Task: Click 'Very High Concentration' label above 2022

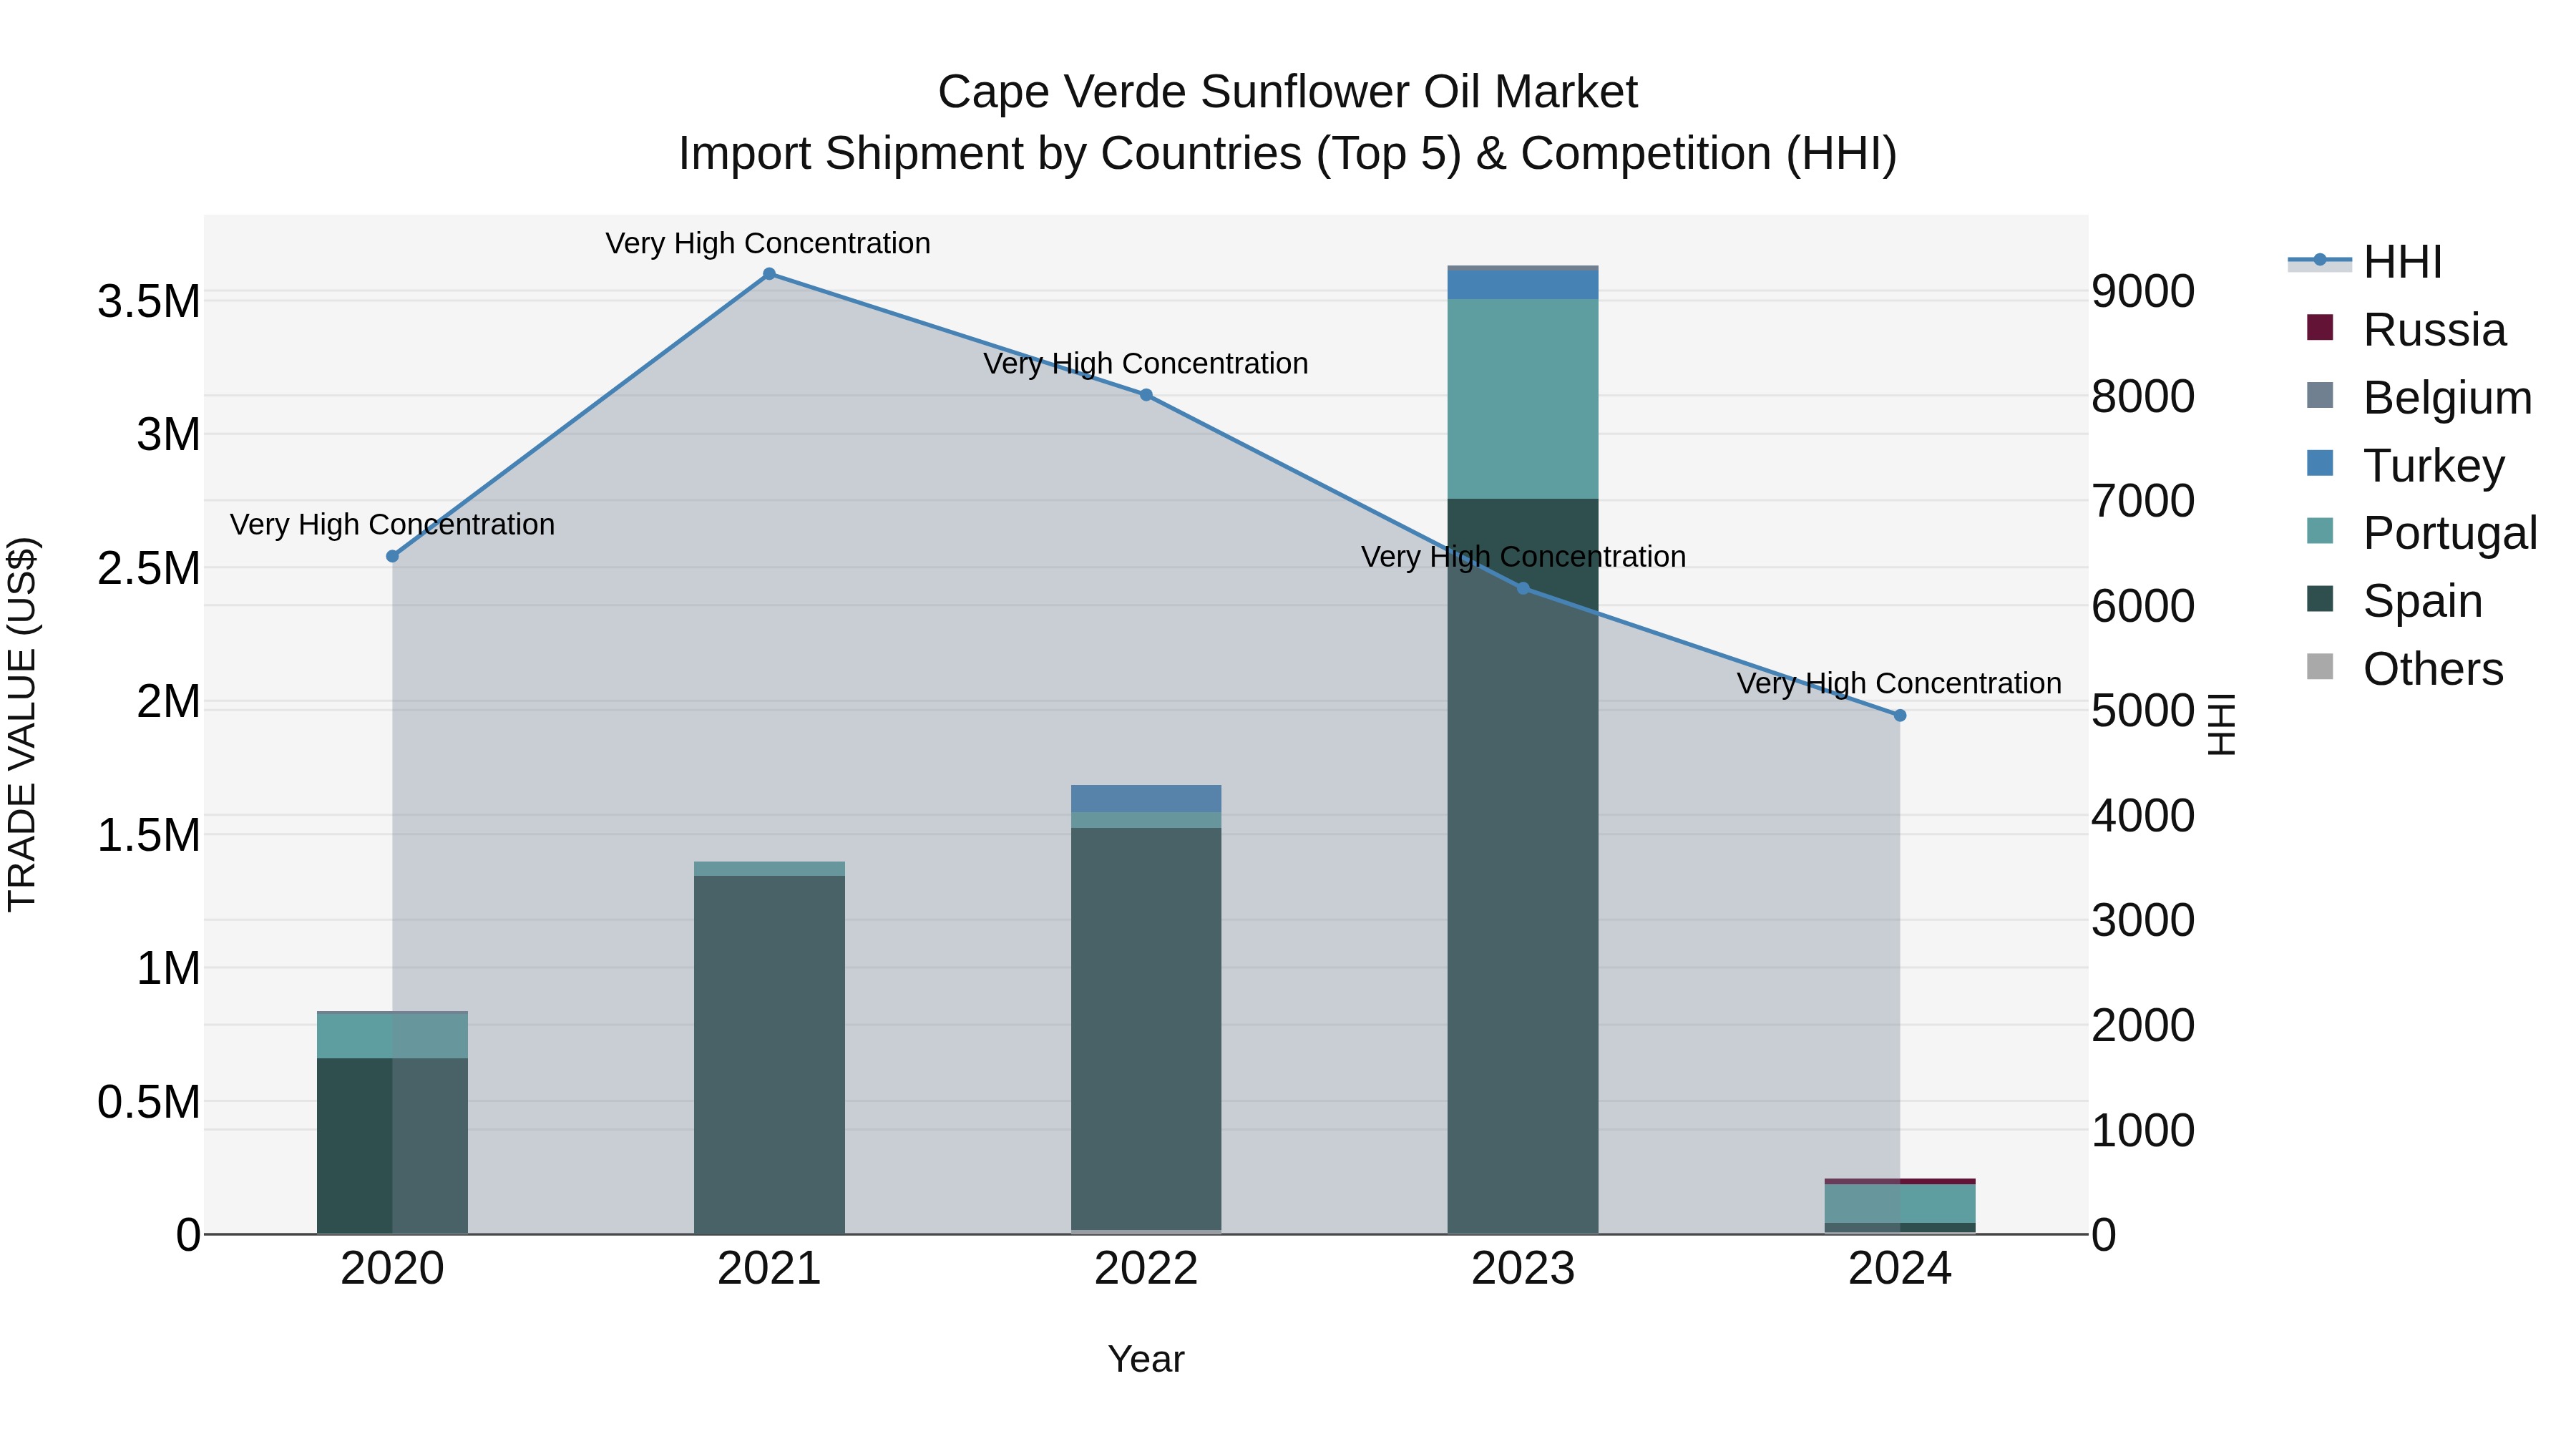Action: 1145,363
